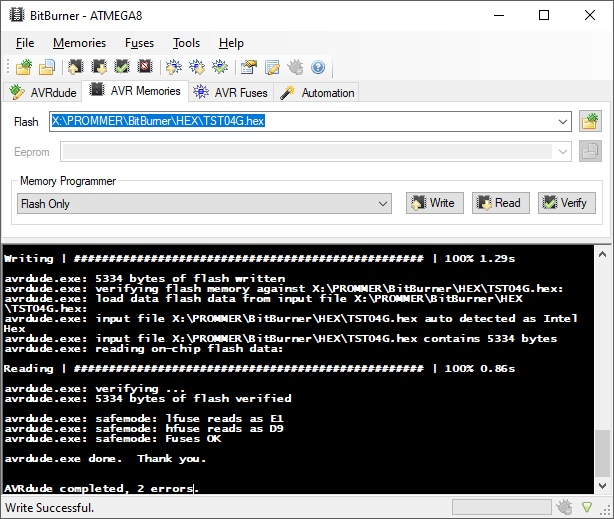Open the settings window toolbar icon
The width and height of the screenshot is (614, 519).
(249, 67)
